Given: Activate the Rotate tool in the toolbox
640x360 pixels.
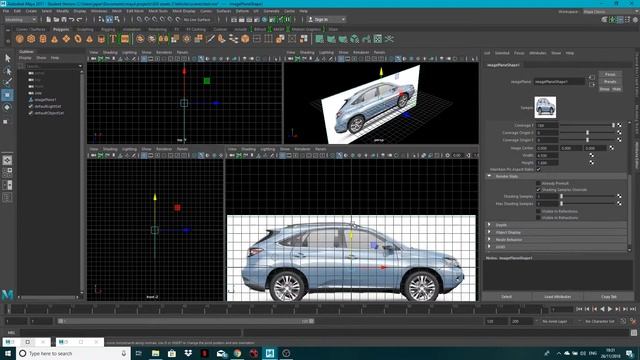Looking at the screenshot, I should [7, 107].
